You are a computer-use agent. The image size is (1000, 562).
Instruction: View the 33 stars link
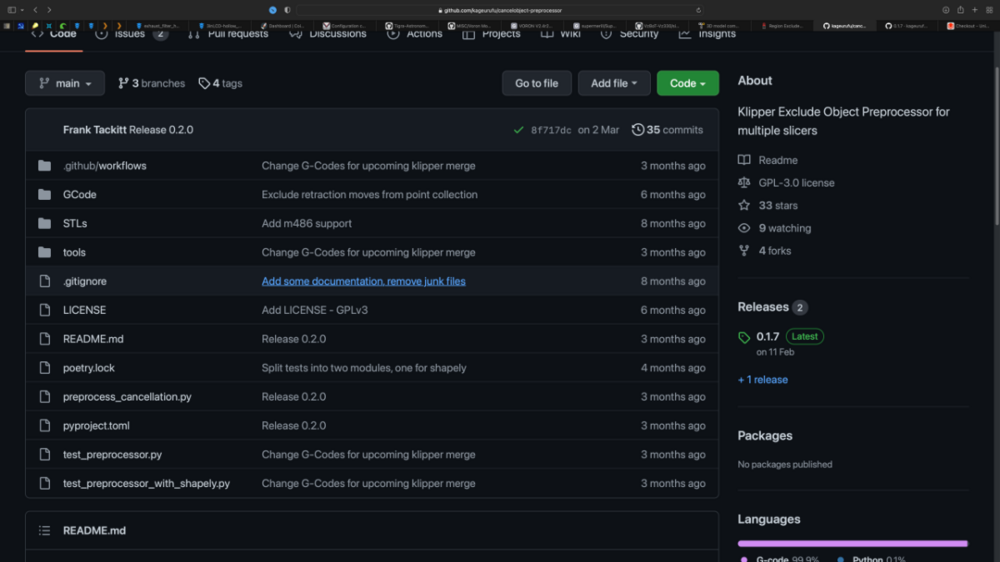(768, 205)
